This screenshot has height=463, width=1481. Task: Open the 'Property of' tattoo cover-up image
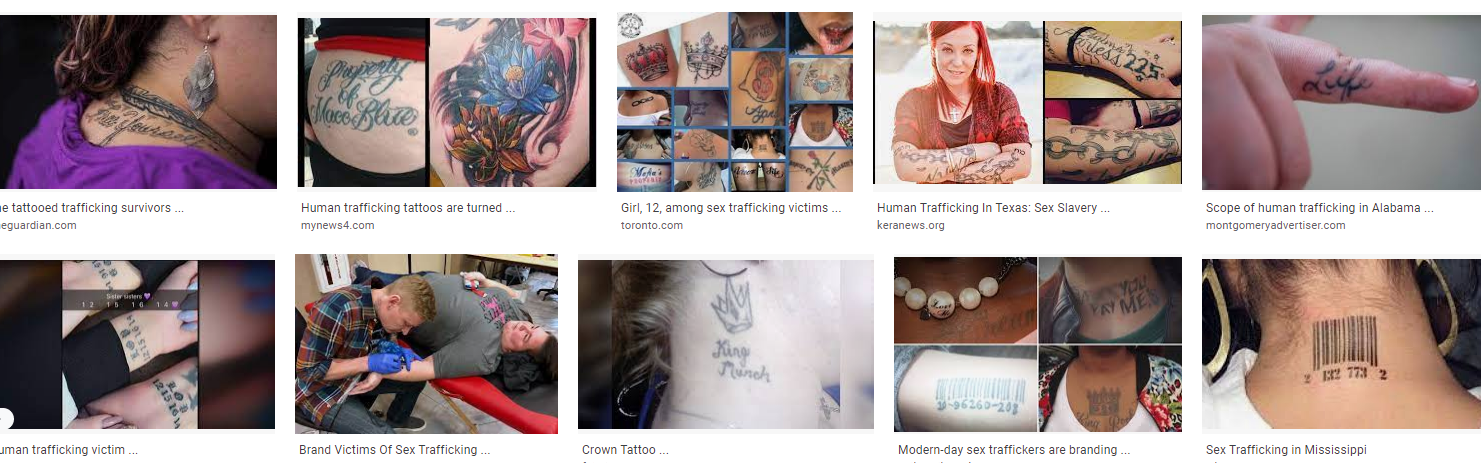coord(446,102)
